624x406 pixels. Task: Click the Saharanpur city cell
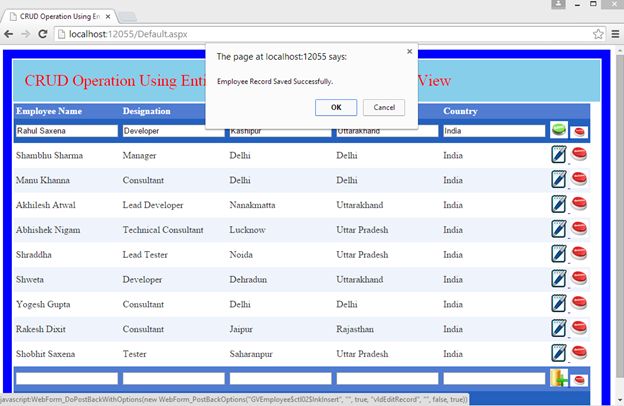click(251, 354)
